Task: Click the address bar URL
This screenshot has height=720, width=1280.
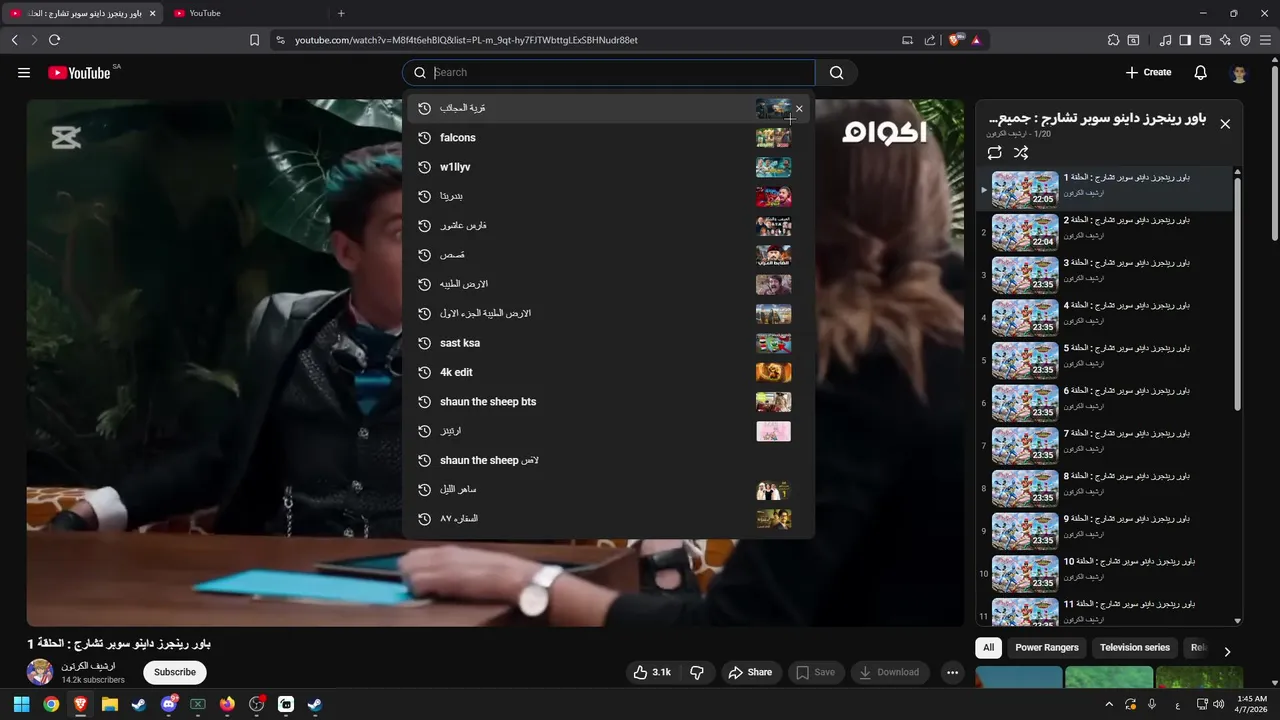Action: pyautogui.click(x=466, y=40)
